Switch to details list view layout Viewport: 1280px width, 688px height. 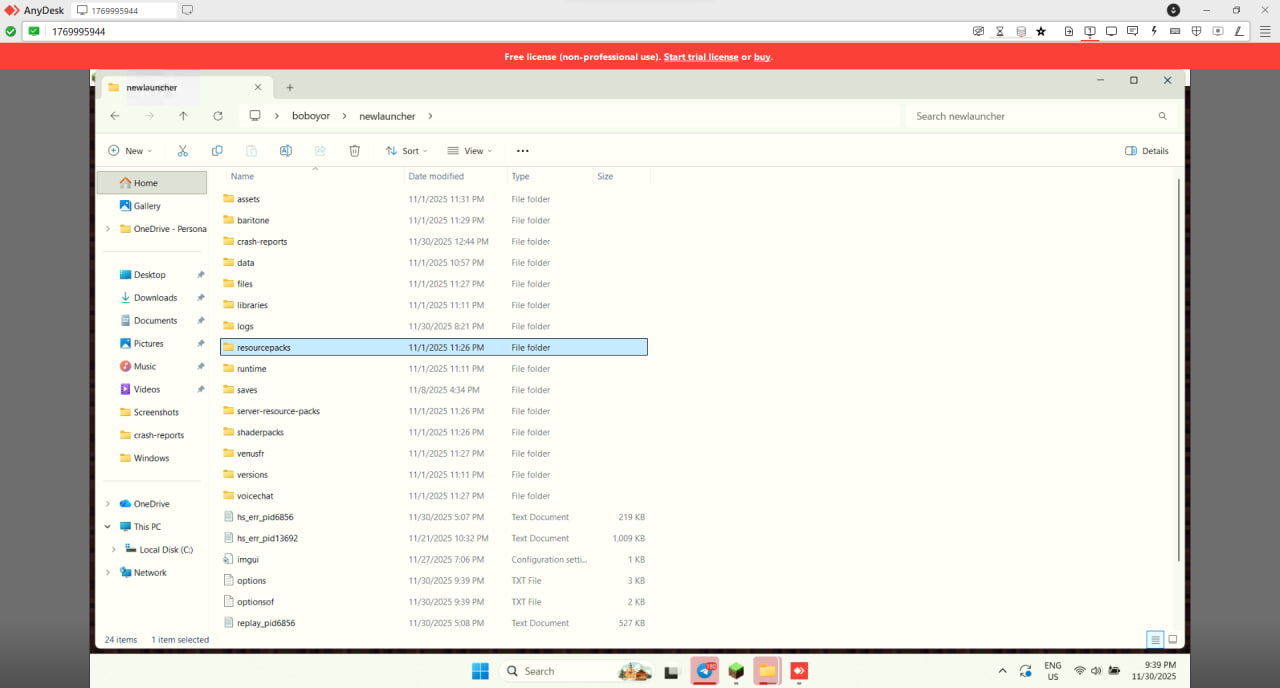(x=1155, y=639)
